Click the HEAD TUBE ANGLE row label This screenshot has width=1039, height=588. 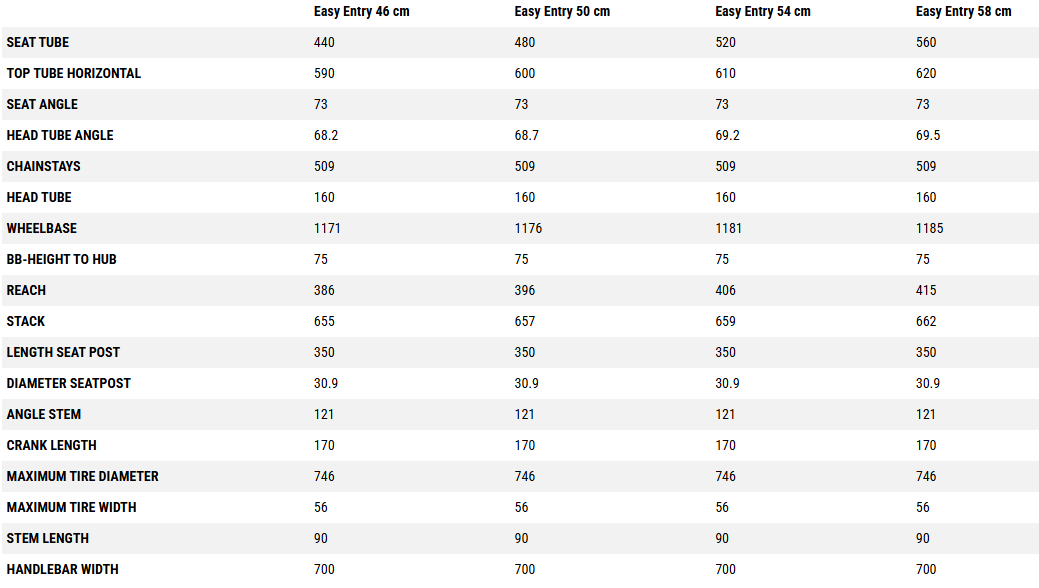point(60,136)
